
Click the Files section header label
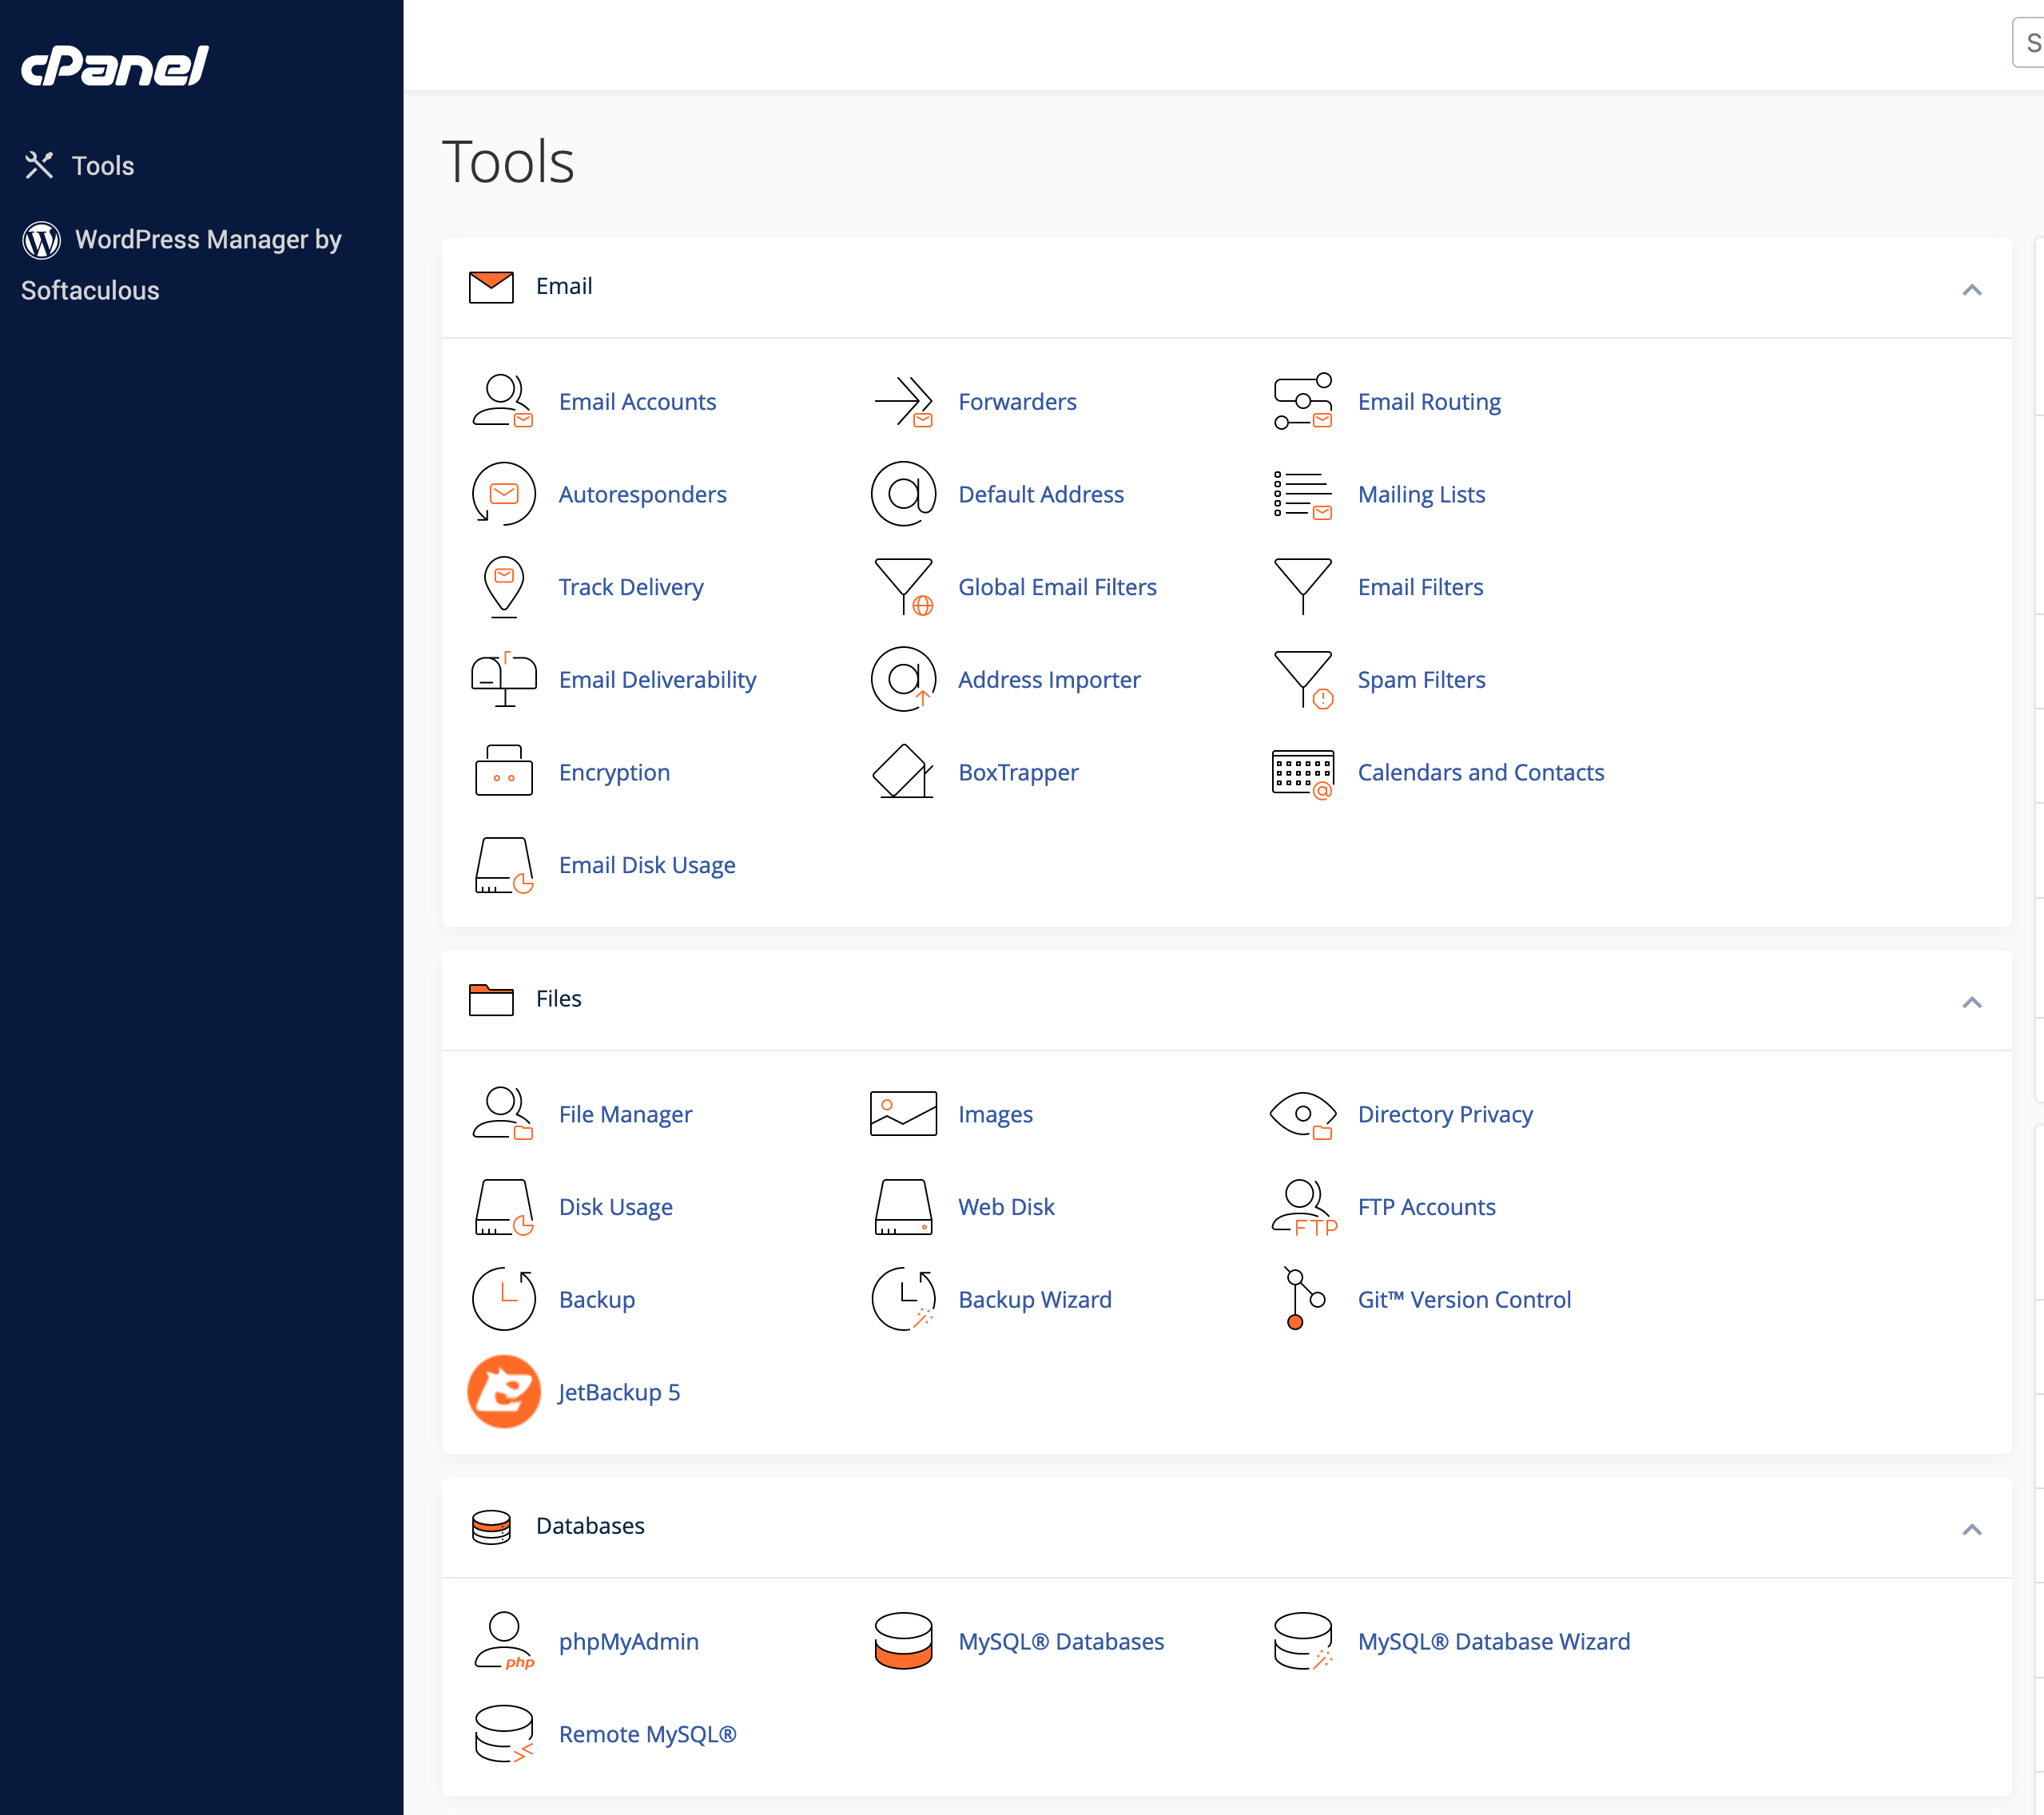coord(558,999)
